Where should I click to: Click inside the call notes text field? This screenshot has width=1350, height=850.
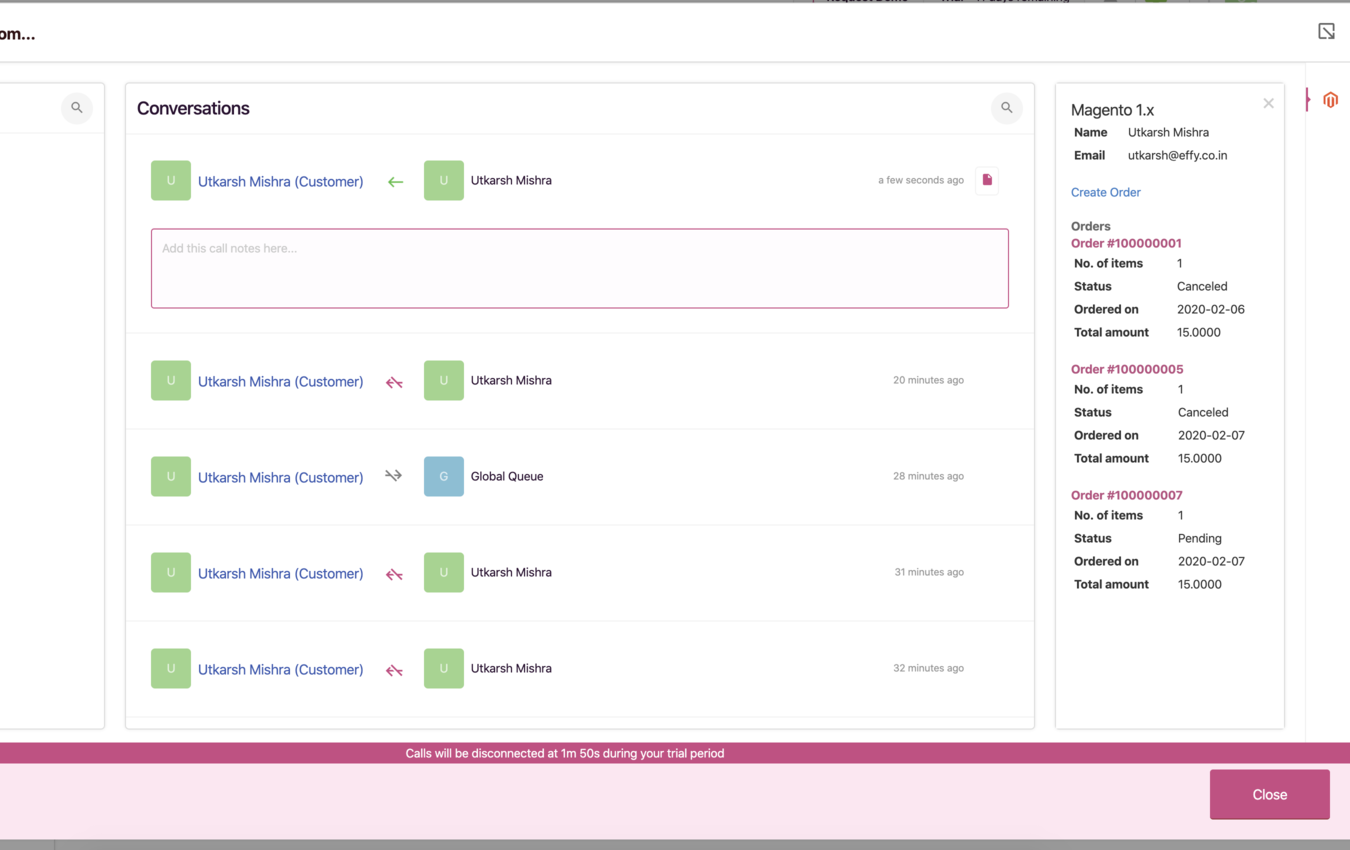(x=580, y=268)
